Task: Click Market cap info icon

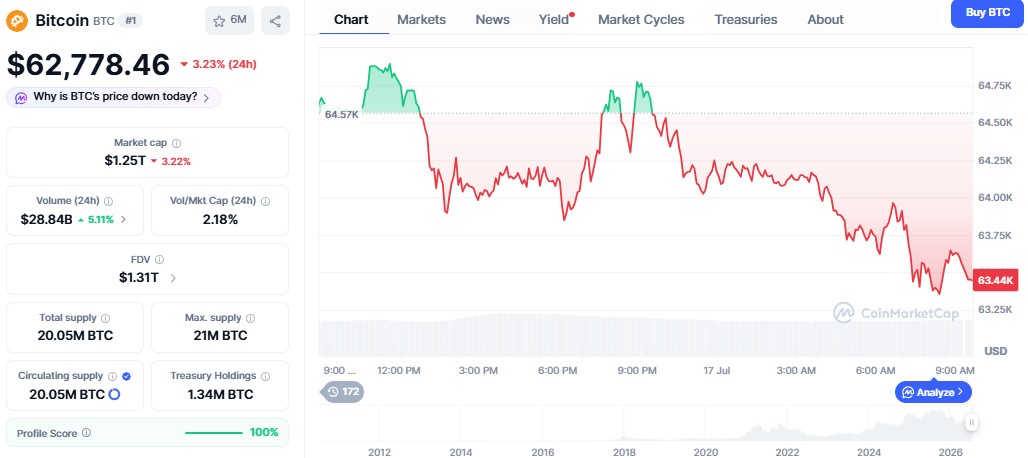Action: tap(176, 143)
